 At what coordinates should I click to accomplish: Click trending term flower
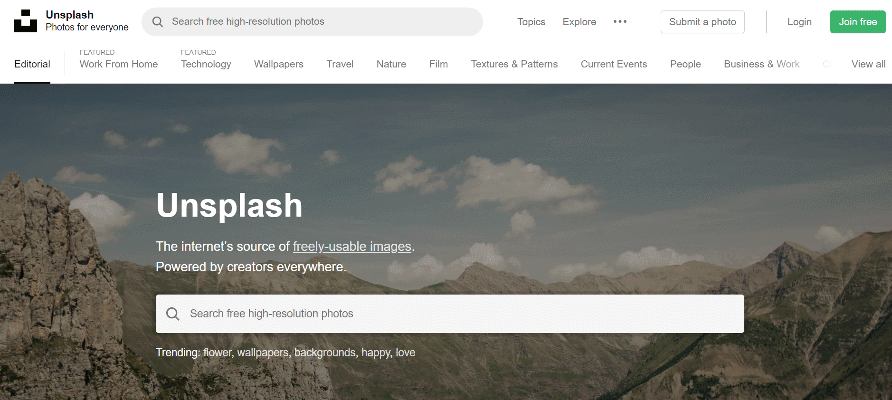coord(217,353)
